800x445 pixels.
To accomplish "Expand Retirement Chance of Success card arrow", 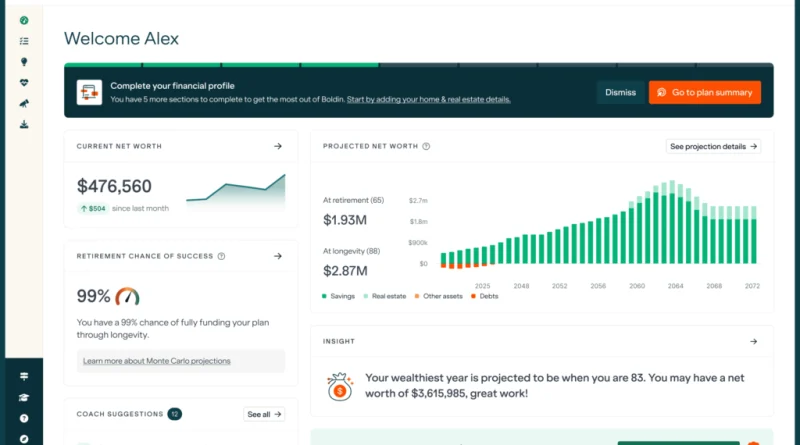I will pos(278,256).
